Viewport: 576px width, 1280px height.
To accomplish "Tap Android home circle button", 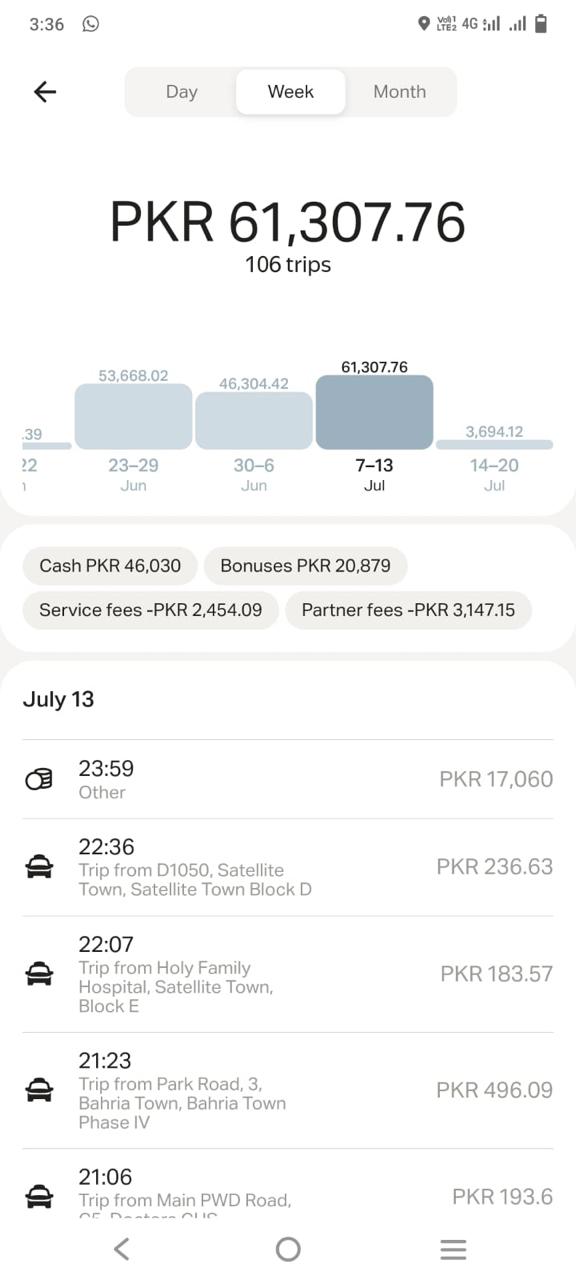I will [x=288, y=1249].
